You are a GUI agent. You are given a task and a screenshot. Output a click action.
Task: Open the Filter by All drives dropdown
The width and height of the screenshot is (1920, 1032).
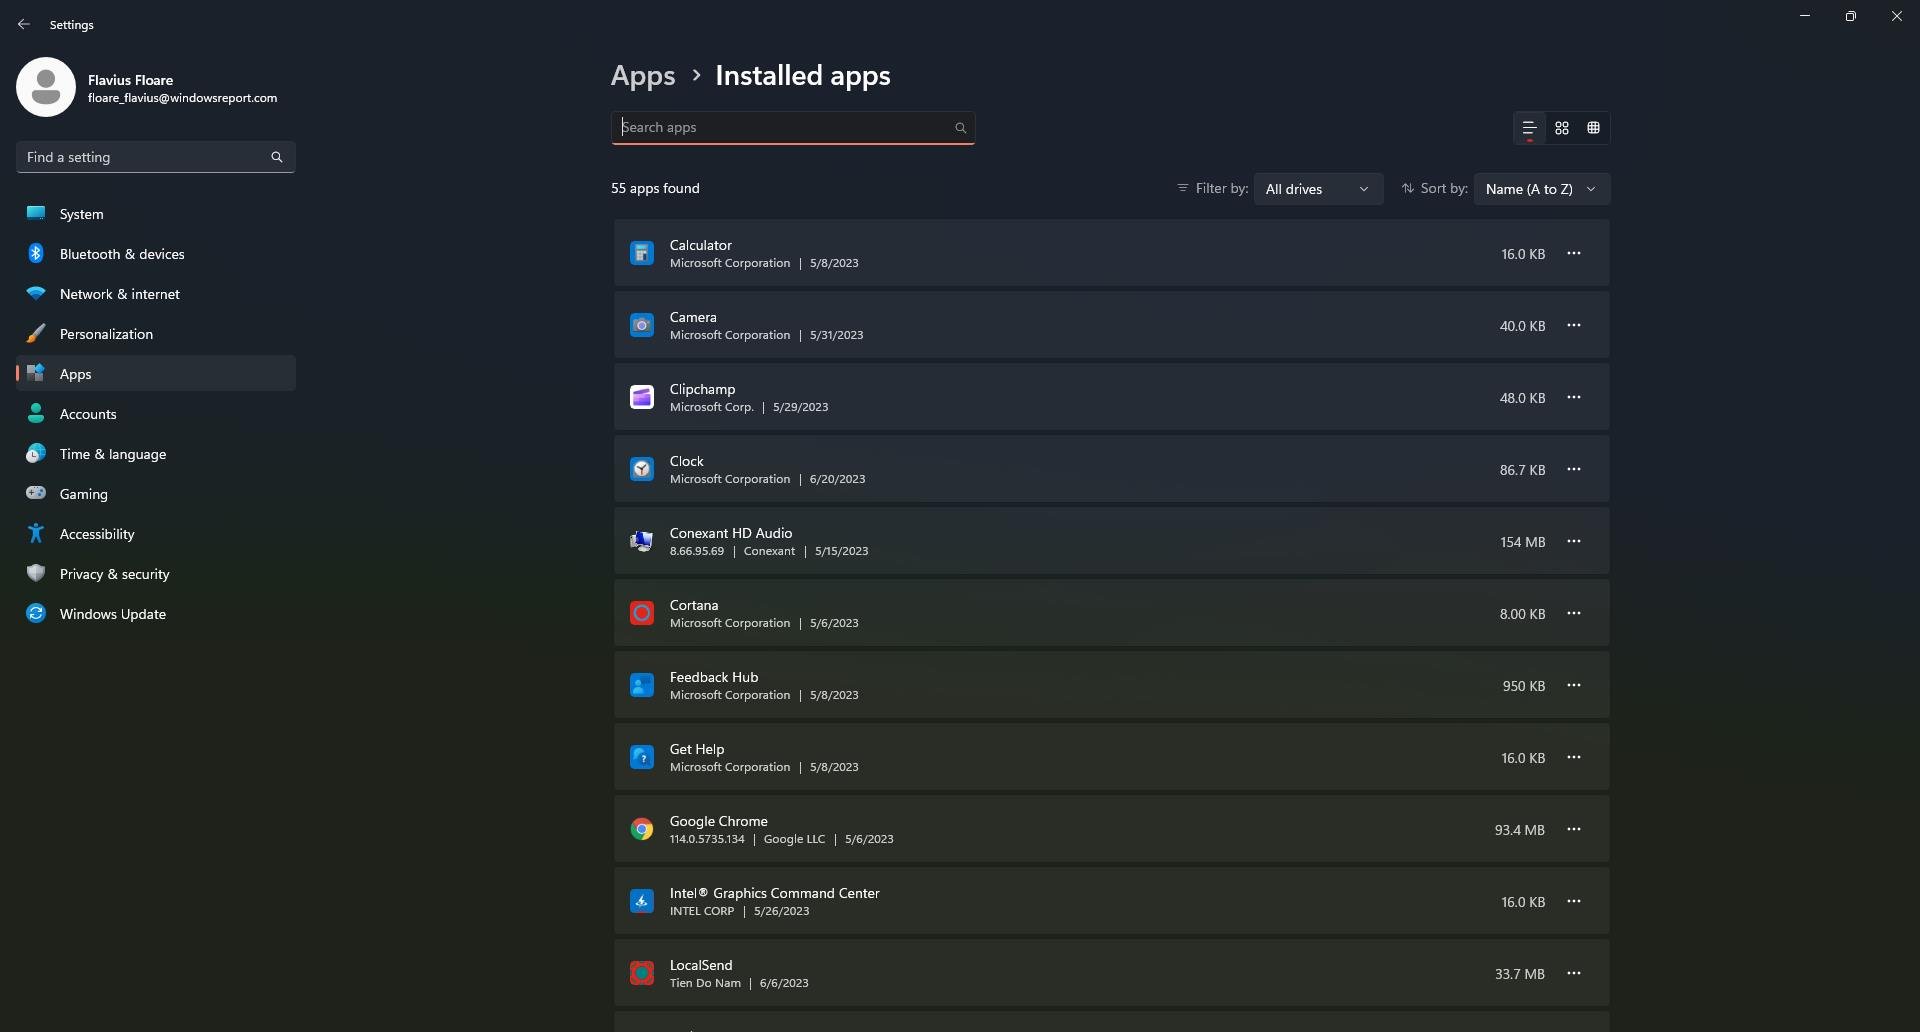pos(1318,189)
